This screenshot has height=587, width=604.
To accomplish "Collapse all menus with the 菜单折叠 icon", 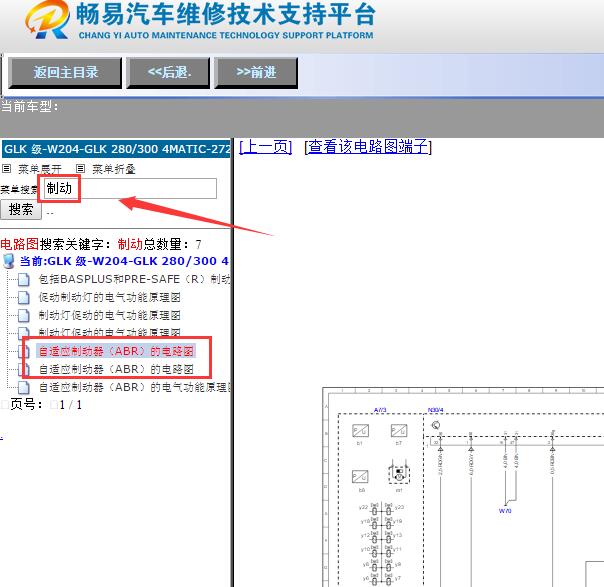I will coord(80,168).
